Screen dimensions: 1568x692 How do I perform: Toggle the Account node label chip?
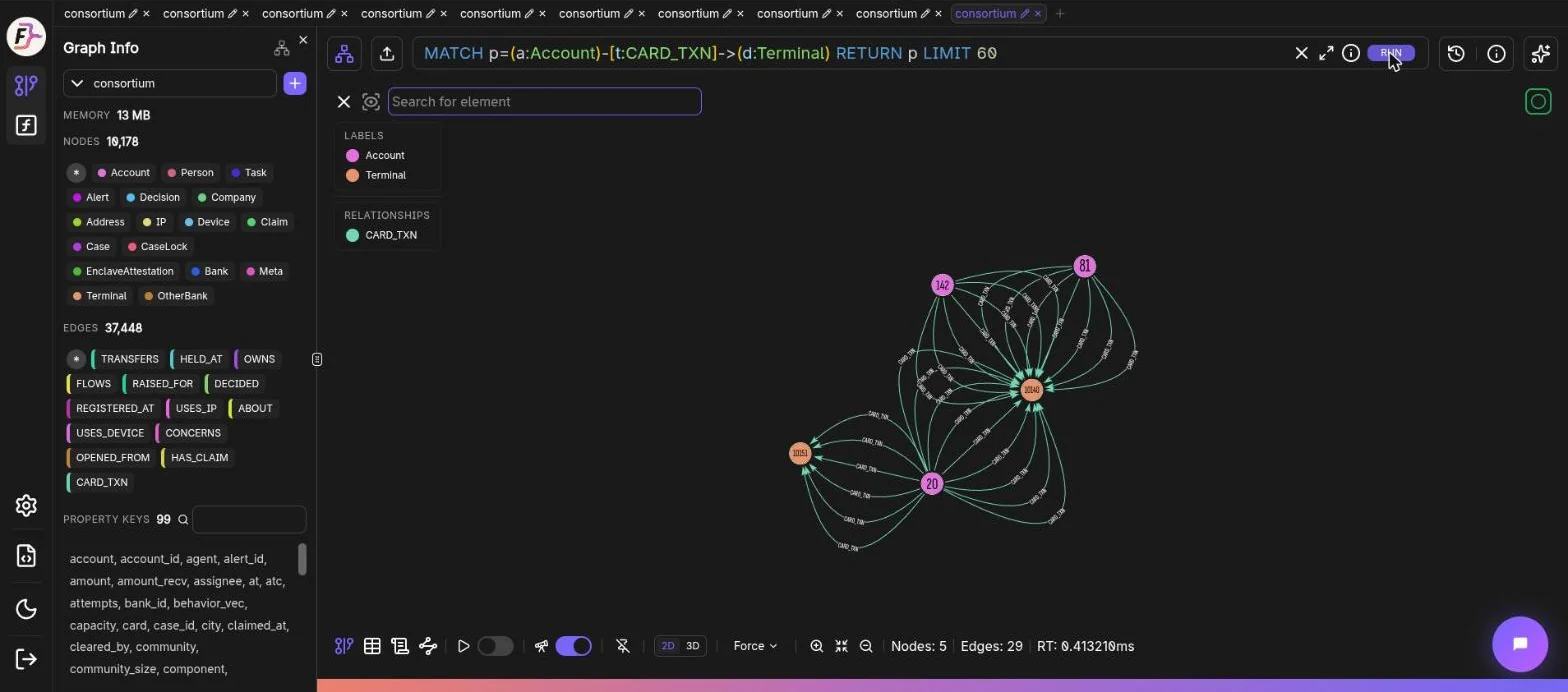123,173
